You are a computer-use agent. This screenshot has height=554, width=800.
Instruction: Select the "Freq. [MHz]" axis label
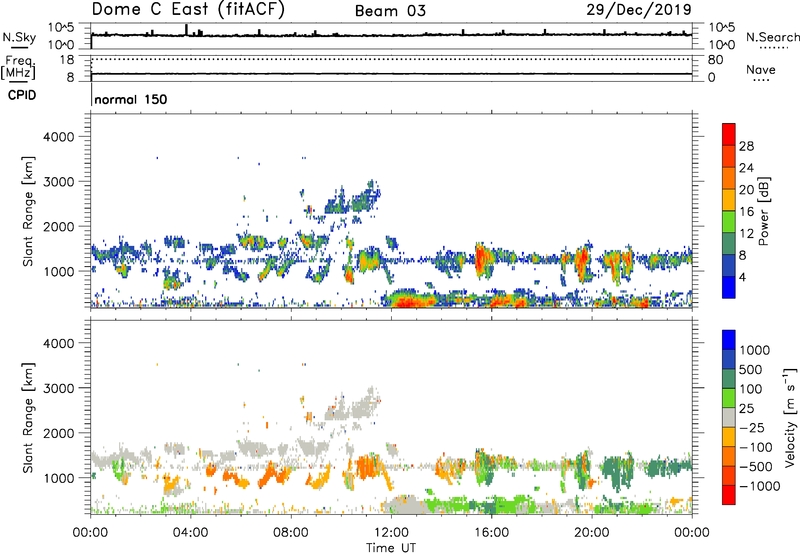click(x=18, y=68)
